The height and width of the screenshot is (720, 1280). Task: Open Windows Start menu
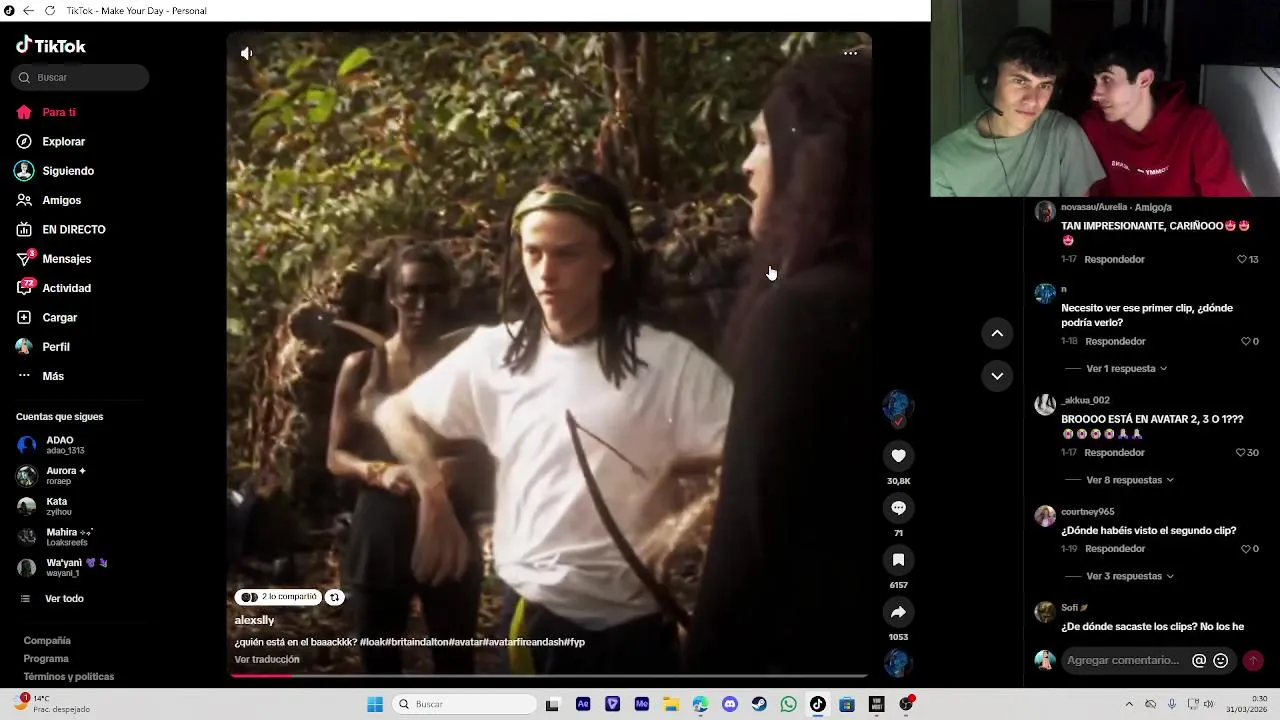coord(375,704)
